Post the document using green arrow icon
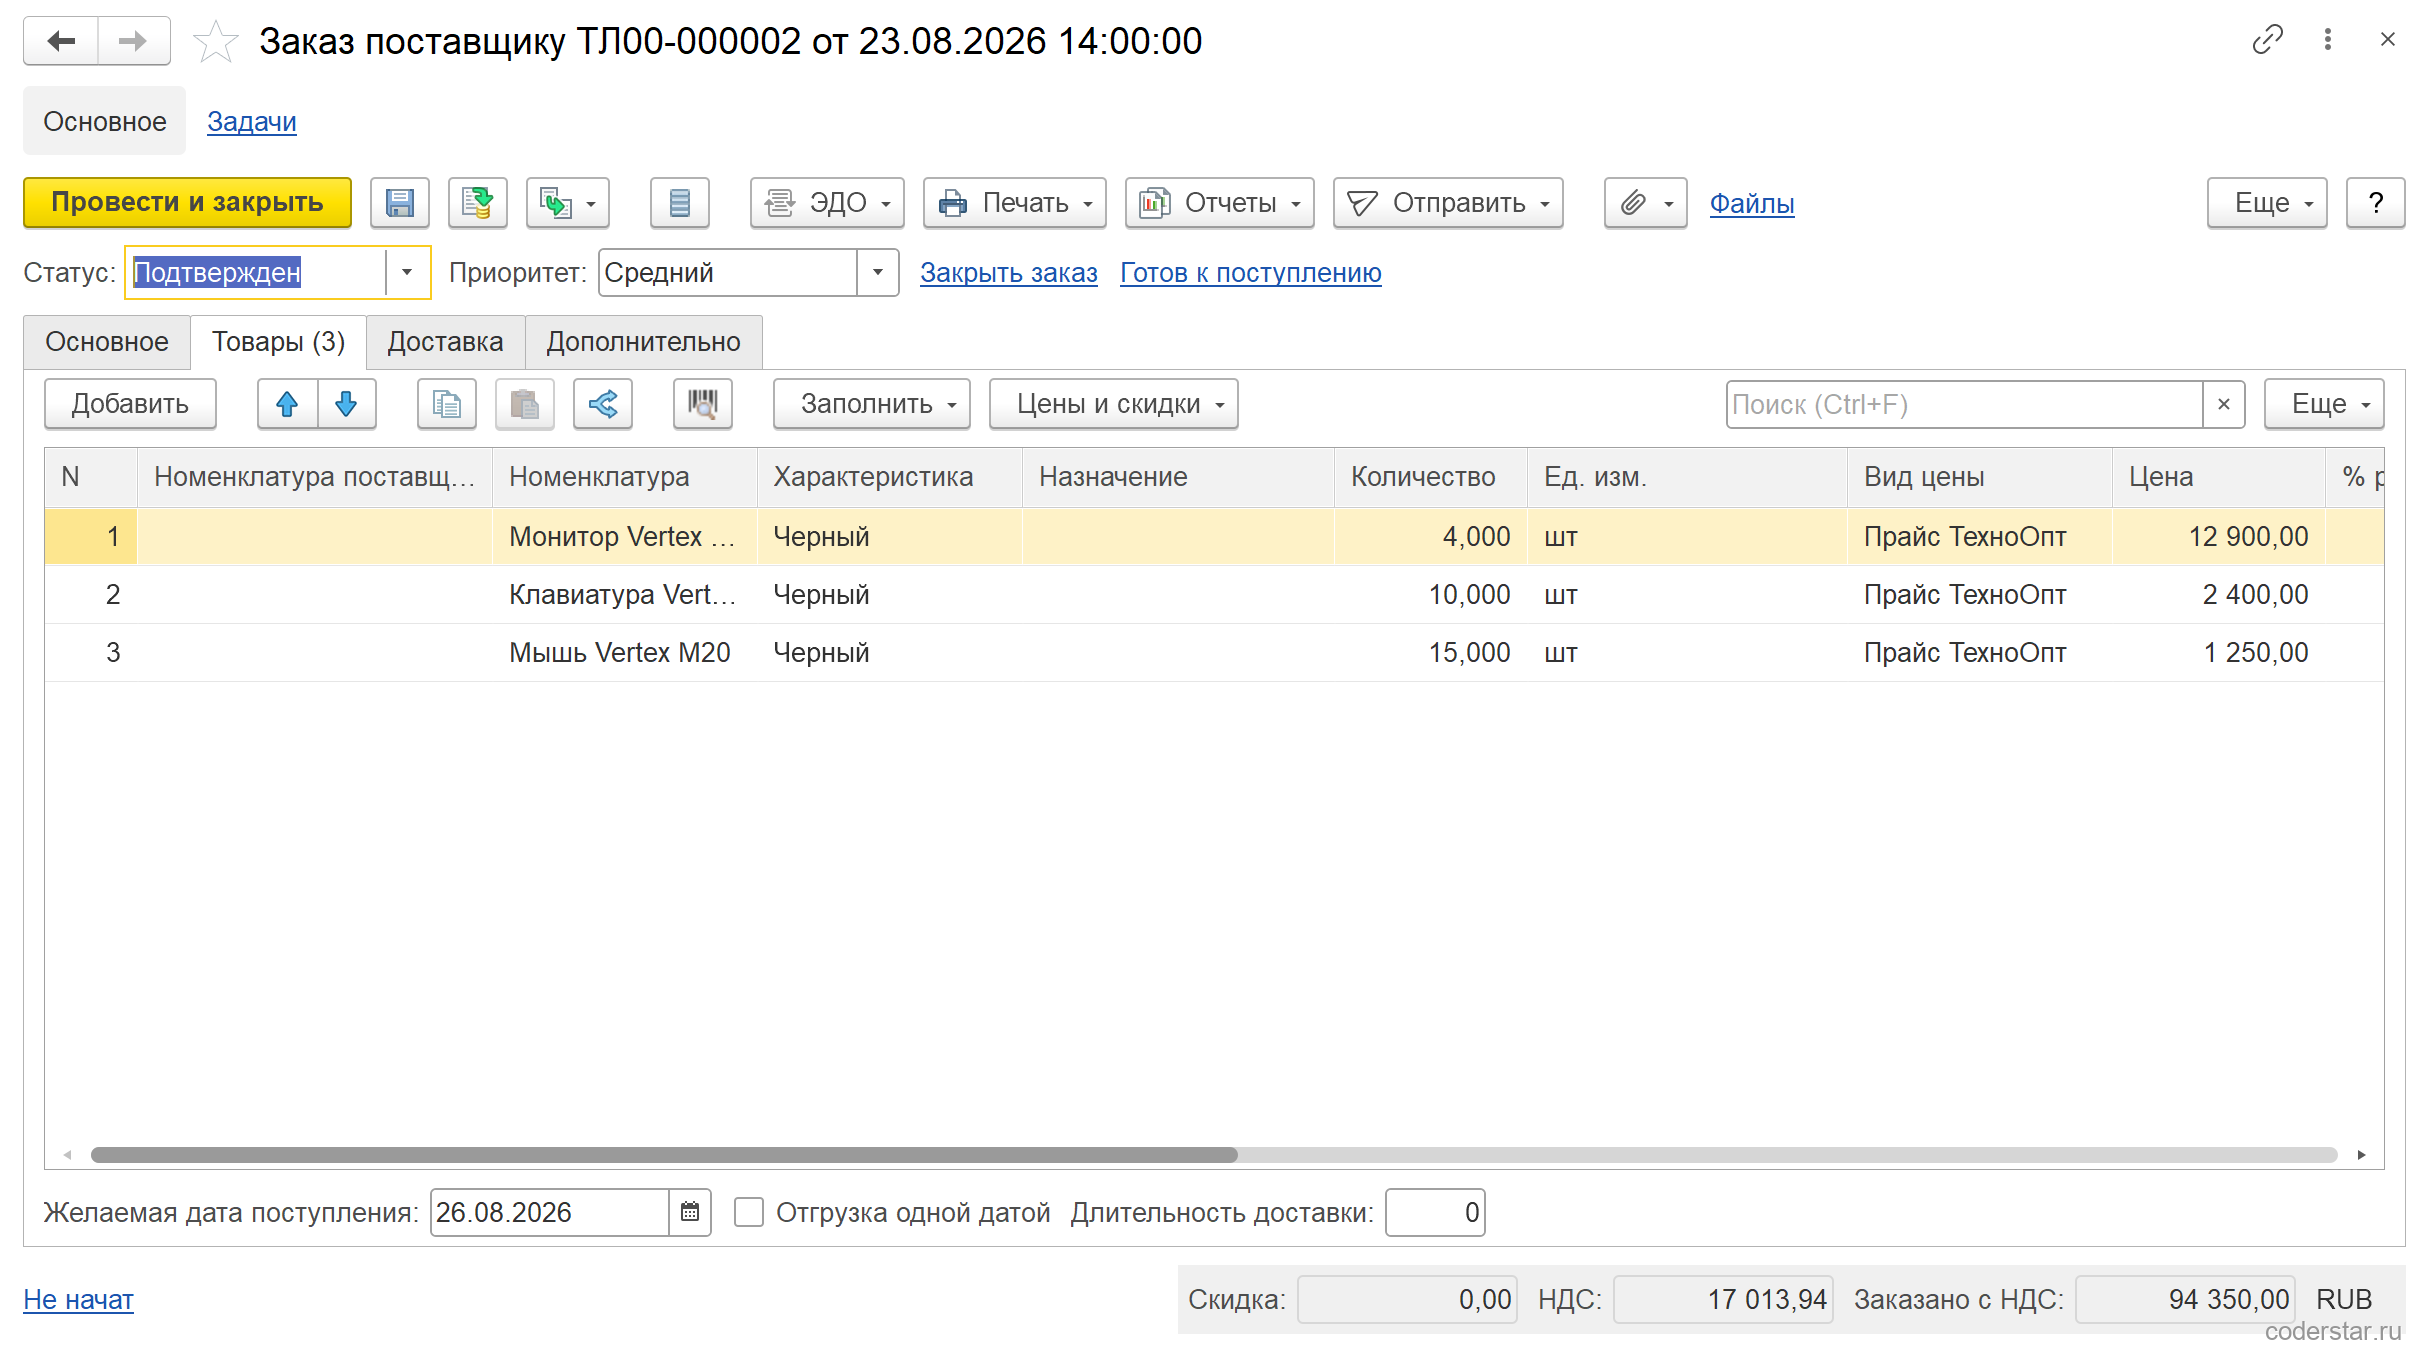The image size is (2426, 1355). pyautogui.click(x=478, y=203)
